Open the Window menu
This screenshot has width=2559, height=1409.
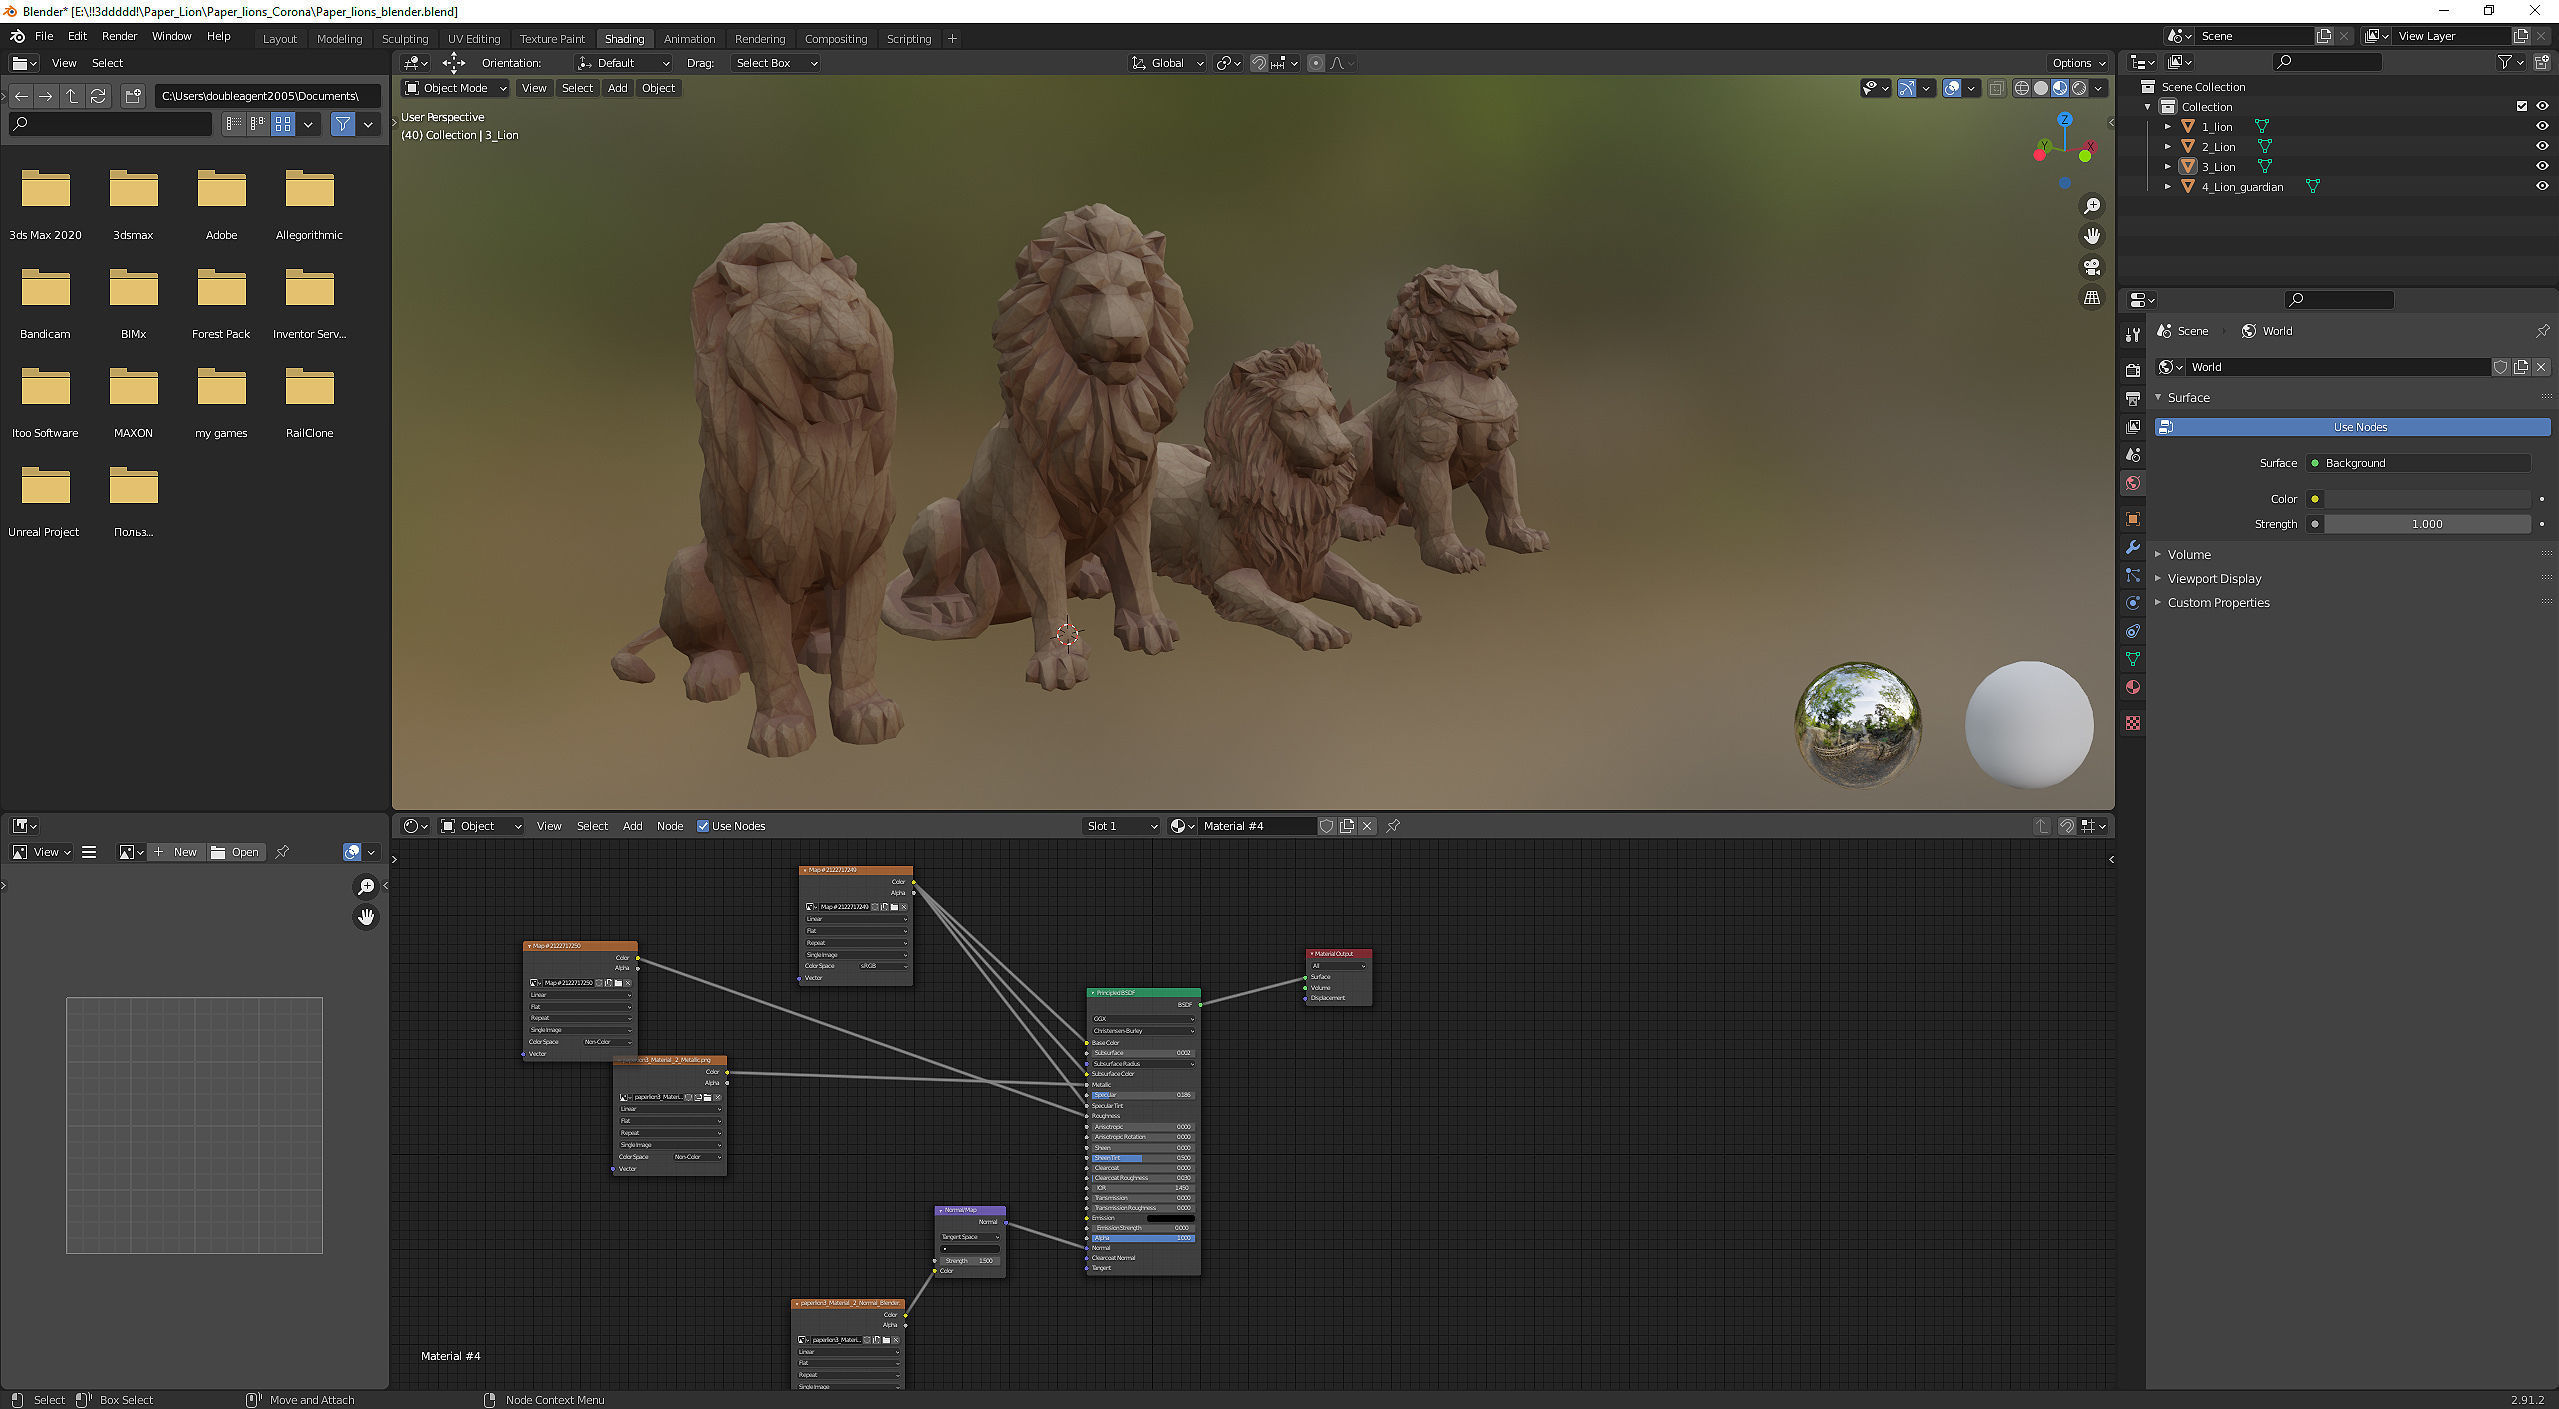tap(171, 36)
